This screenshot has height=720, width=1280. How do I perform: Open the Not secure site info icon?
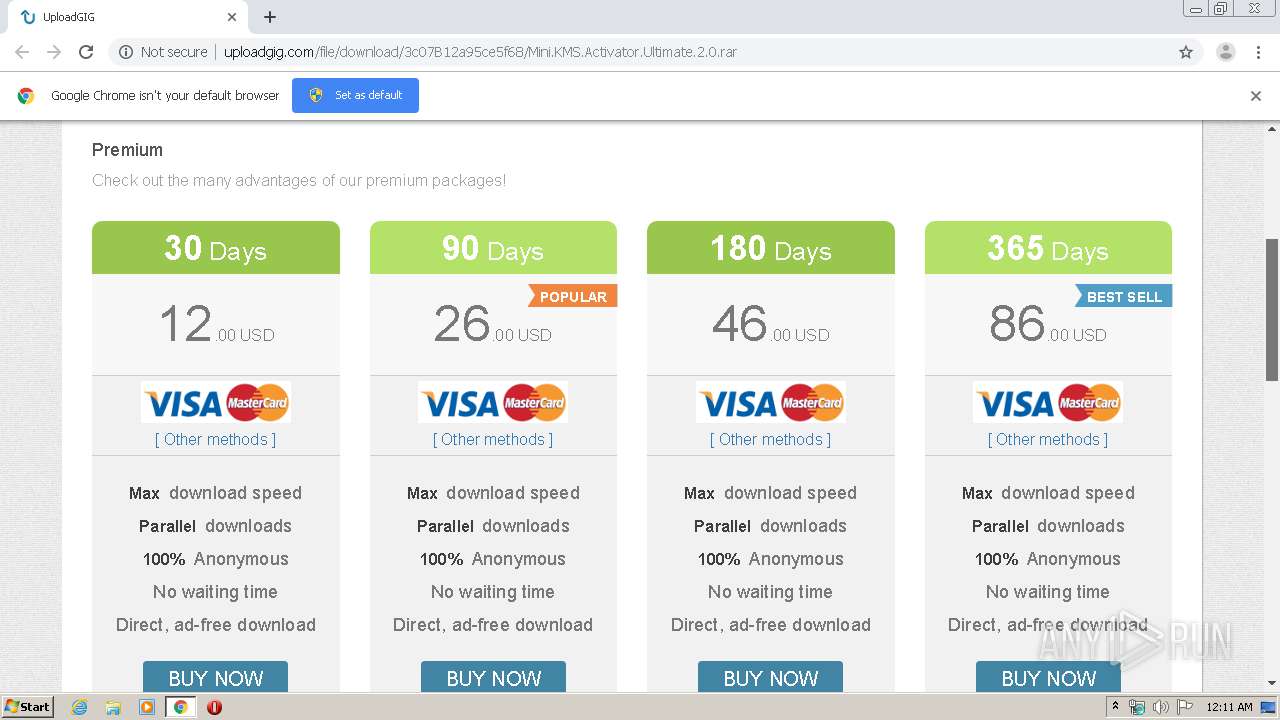point(126,52)
